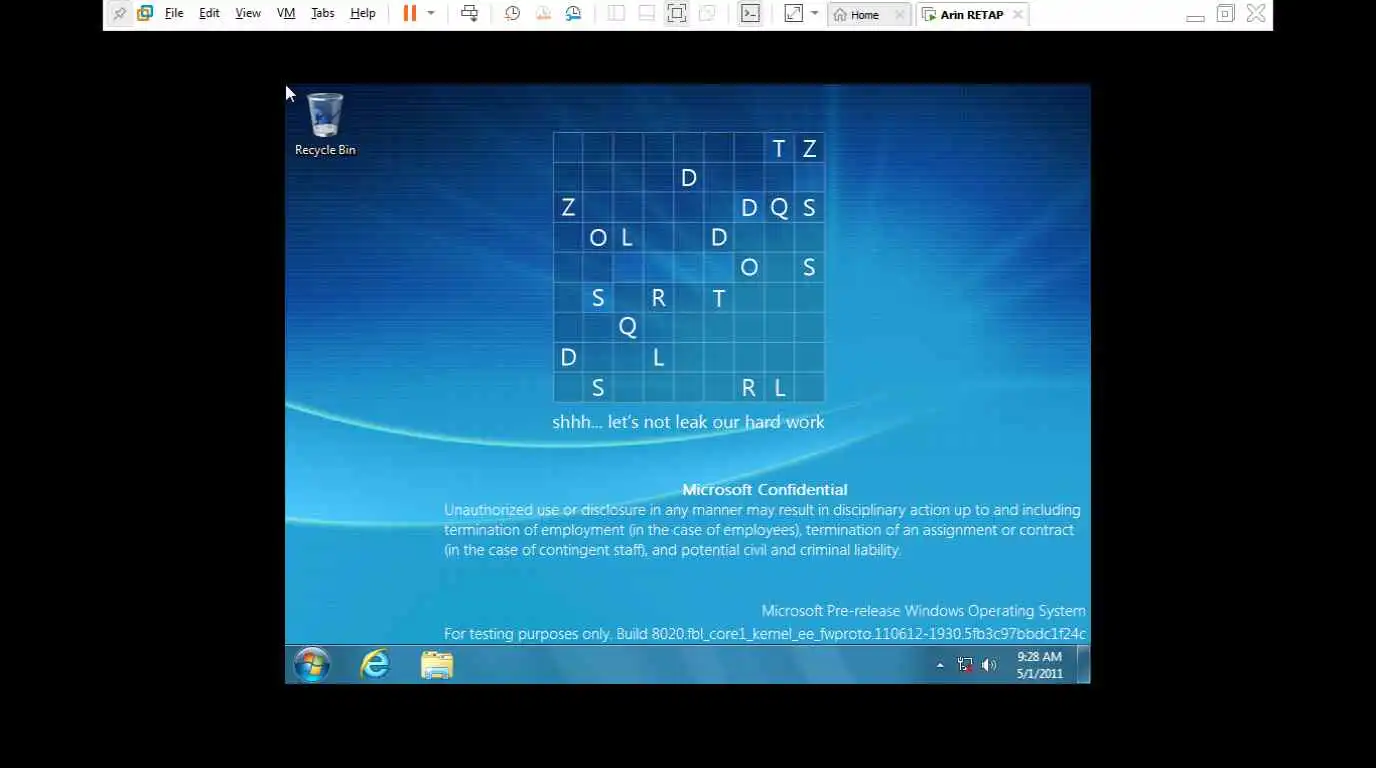Click the Show desktop button
Viewport: 1376px width, 768px height.
pyautogui.click(x=1083, y=665)
